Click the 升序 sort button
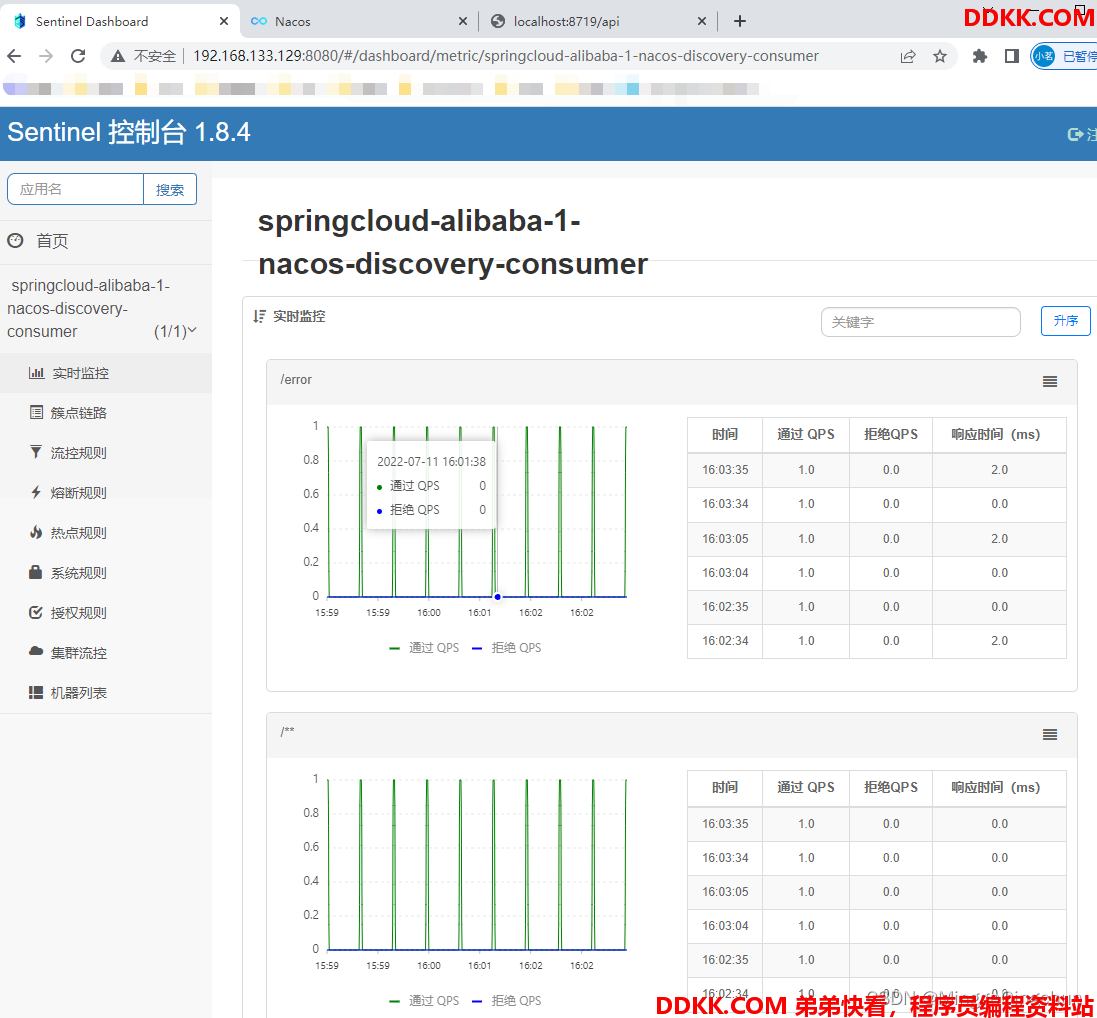The height and width of the screenshot is (1018, 1097). coord(1065,320)
